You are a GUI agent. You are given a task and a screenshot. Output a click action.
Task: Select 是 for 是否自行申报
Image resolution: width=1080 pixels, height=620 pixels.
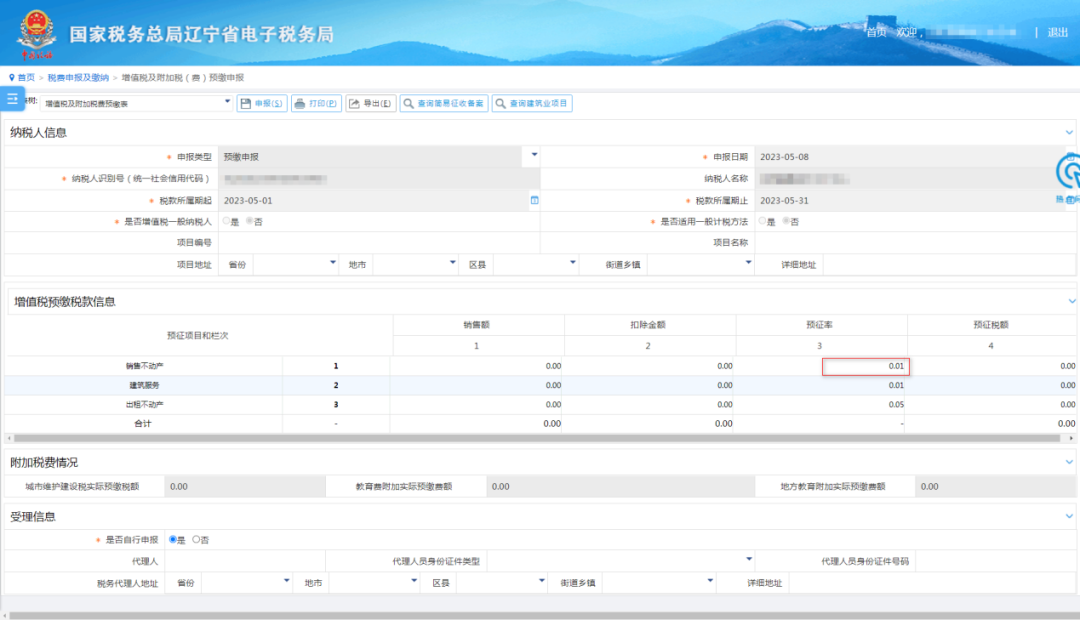(173, 540)
